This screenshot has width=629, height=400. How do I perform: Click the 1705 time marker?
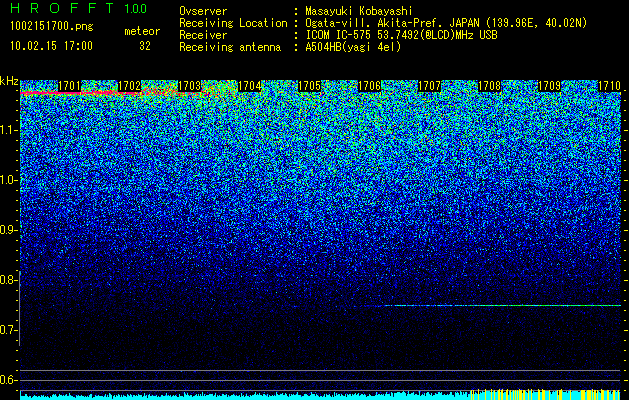tap(309, 86)
